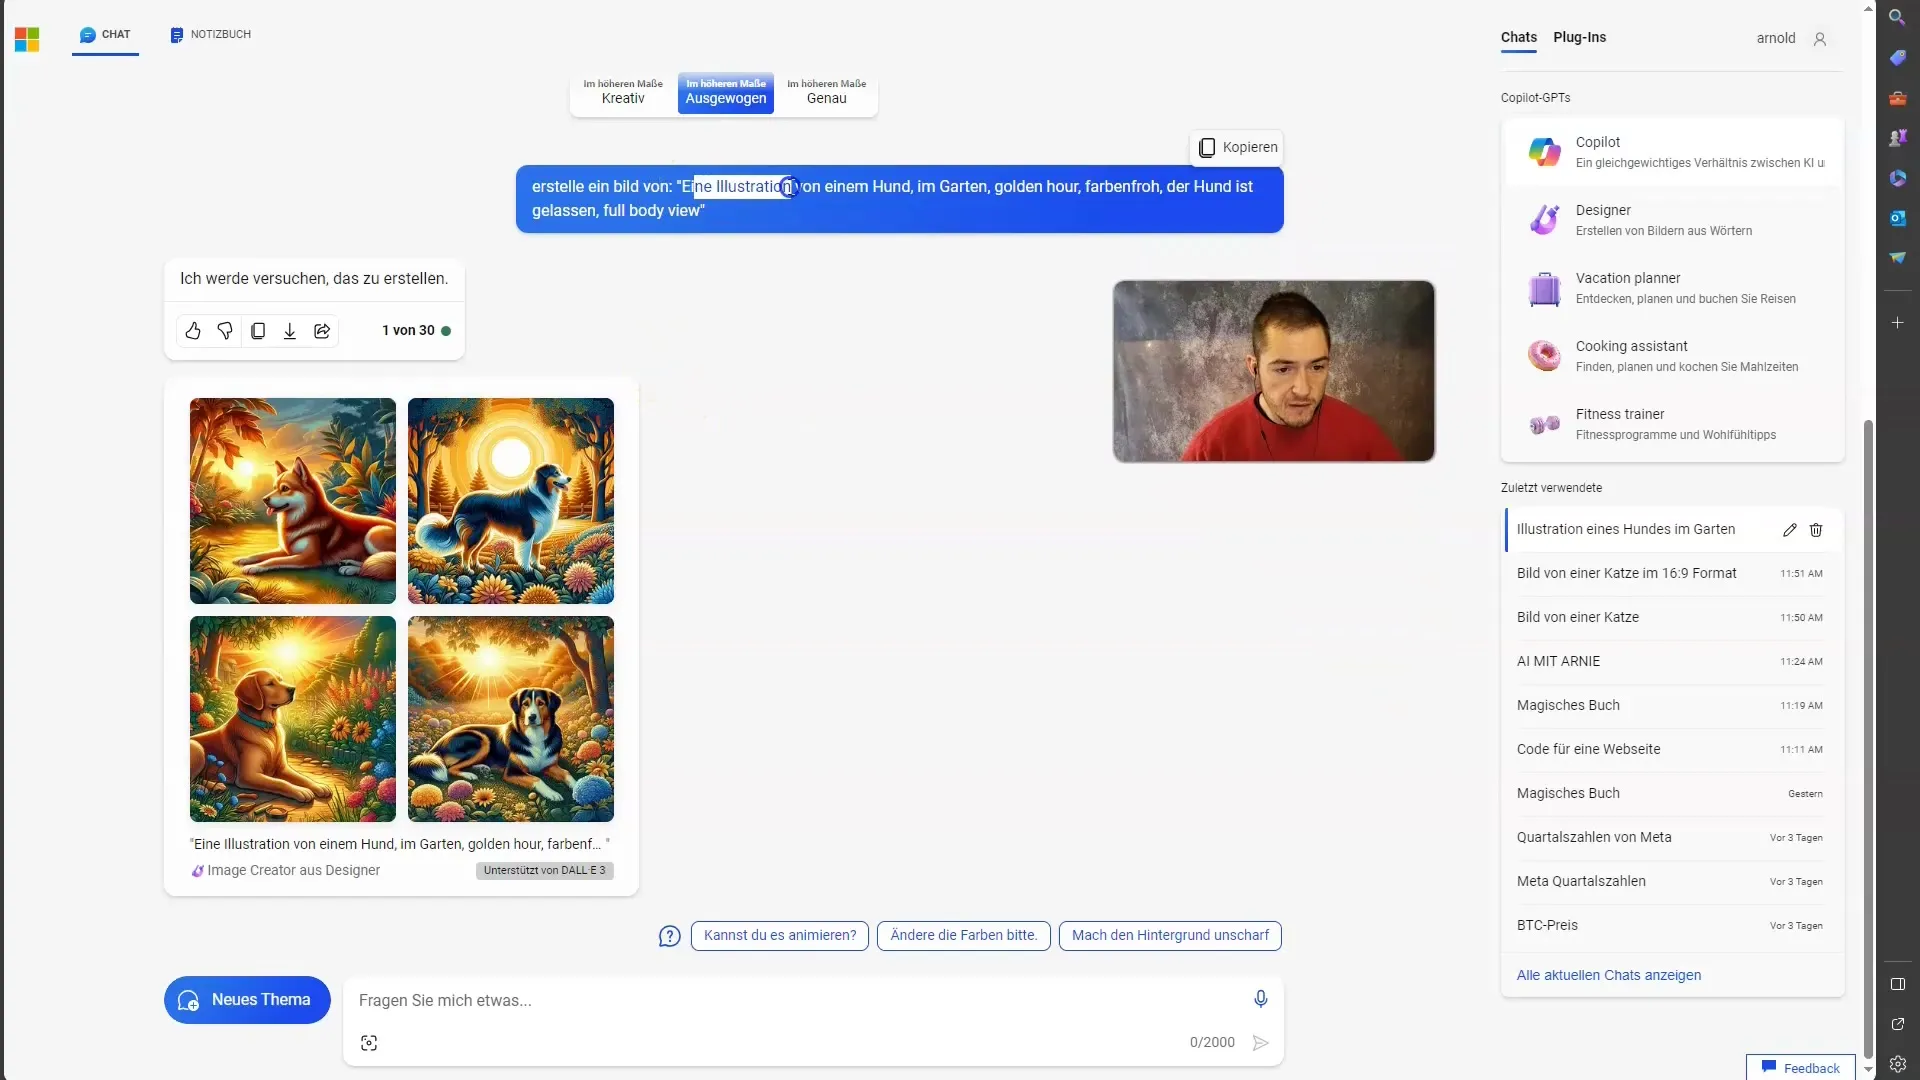Click the Neues Thema button
Image resolution: width=1920 pixels, height=1080 pixels.
pyautogui.click(x=247, y=1000)
